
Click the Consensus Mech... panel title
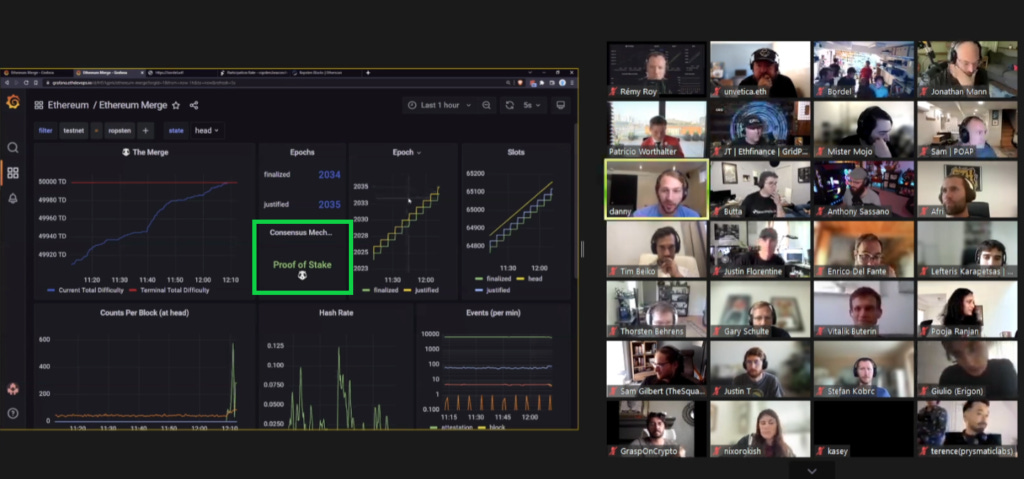click(x=301, y=232)
